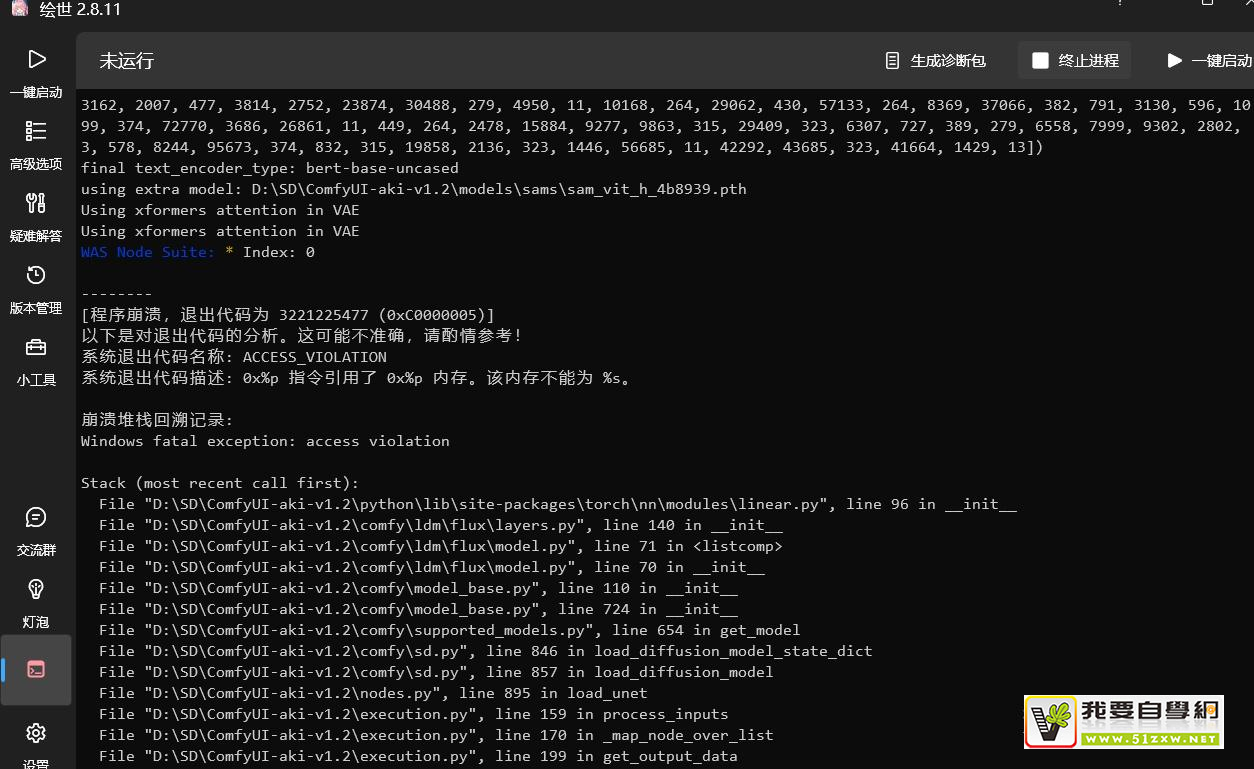Select the console terminal icon in sidebar
Screen dimensions: 1254x769
coord(36,670)
